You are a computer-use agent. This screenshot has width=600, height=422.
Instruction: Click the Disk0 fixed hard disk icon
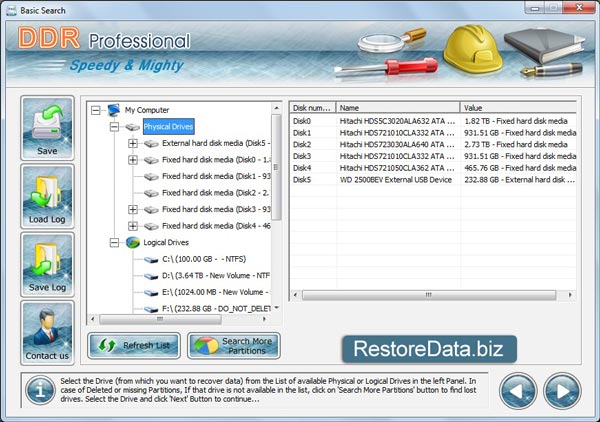tap(151, 160)
